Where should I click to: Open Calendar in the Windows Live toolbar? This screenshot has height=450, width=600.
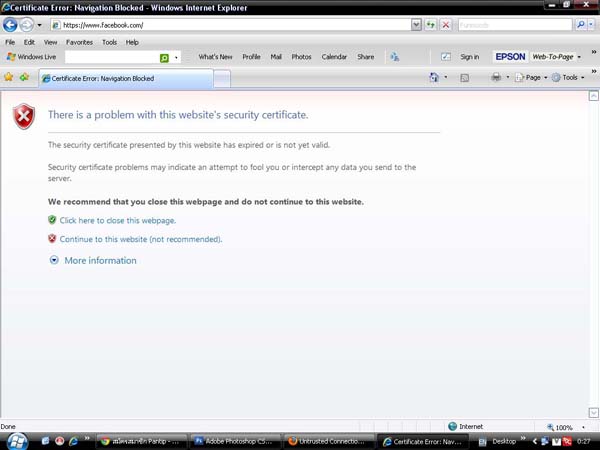click(334, 57)
